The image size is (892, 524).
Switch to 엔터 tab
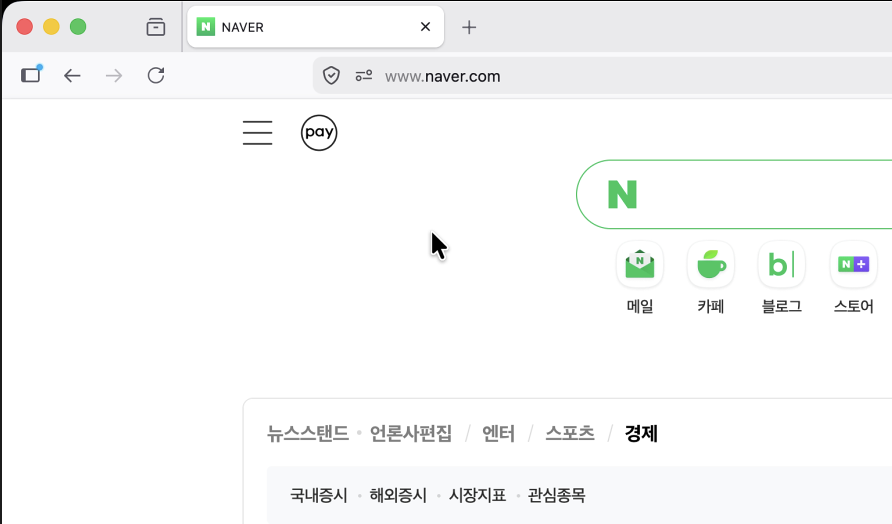click(x=498, y=434)
